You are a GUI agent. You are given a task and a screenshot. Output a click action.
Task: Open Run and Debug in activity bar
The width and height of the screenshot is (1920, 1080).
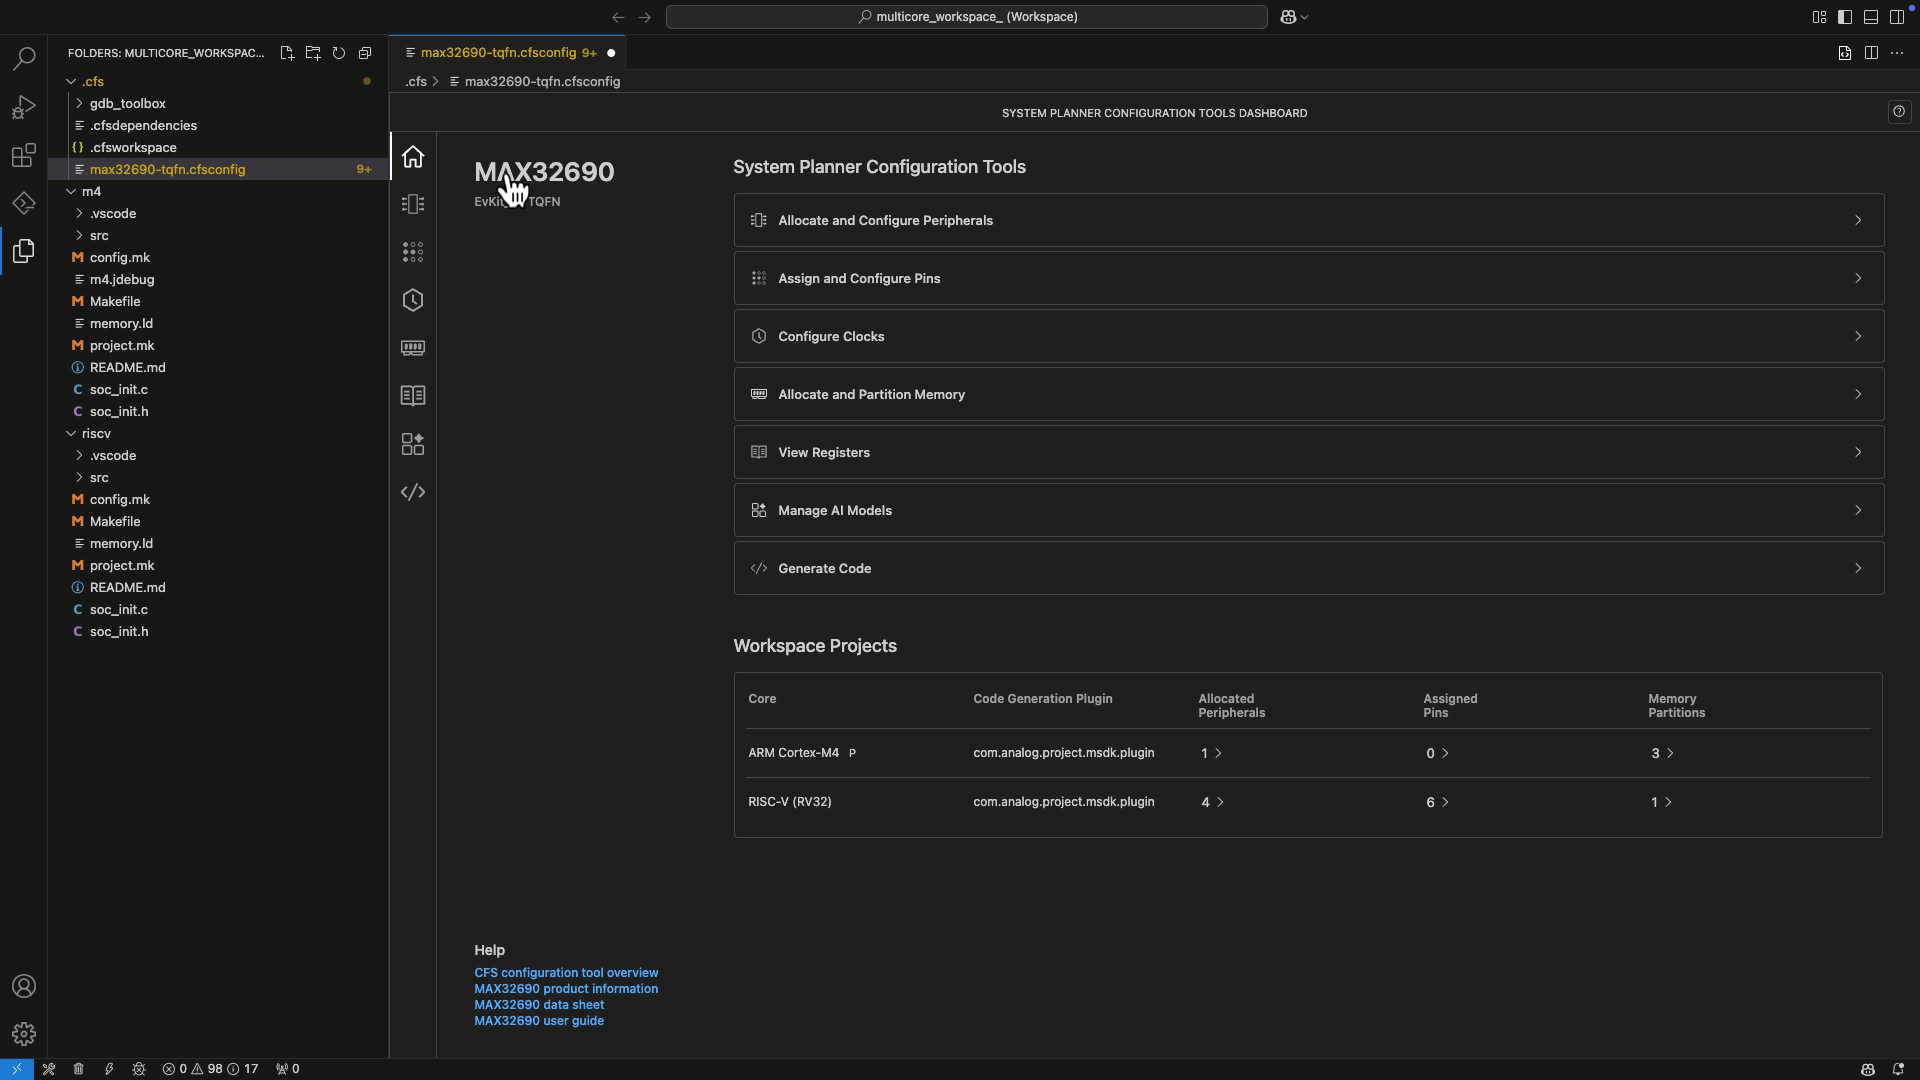click(x=24, y=107)
